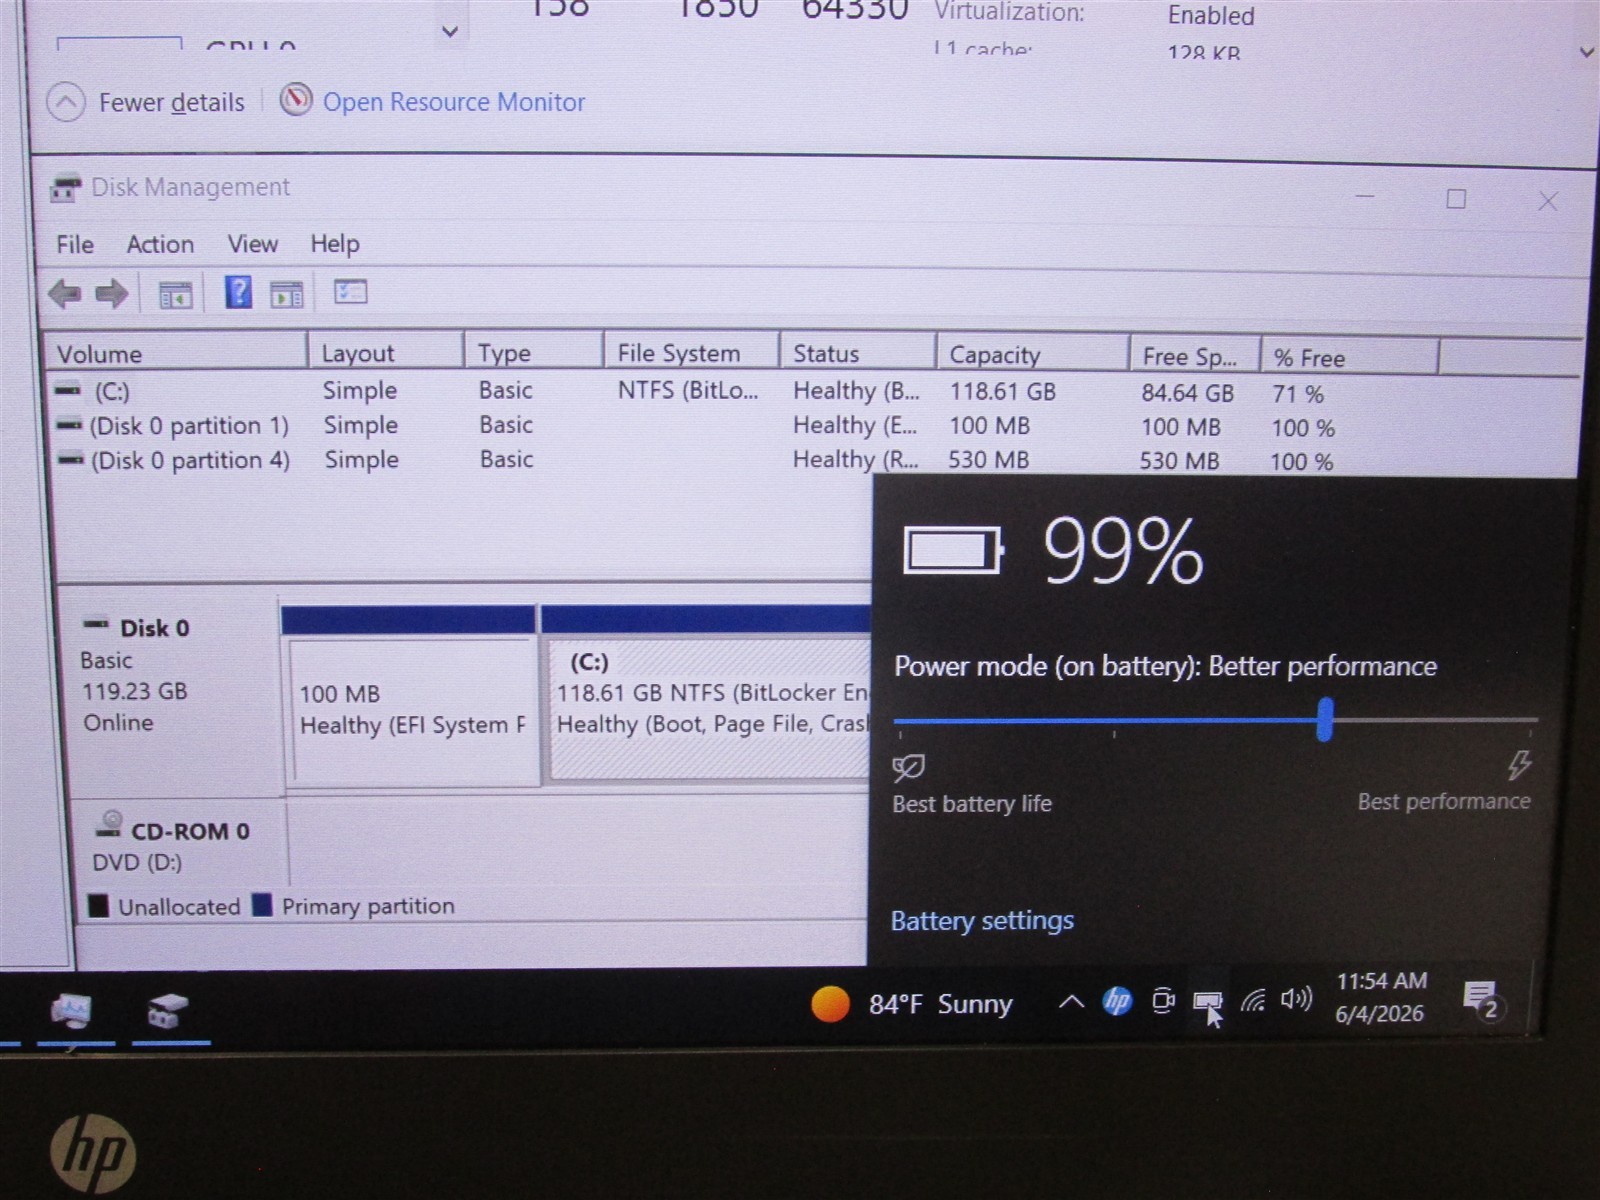1600x1200 pixels.
Task: Click the battery tray icon
Action: point(1207,1001)
